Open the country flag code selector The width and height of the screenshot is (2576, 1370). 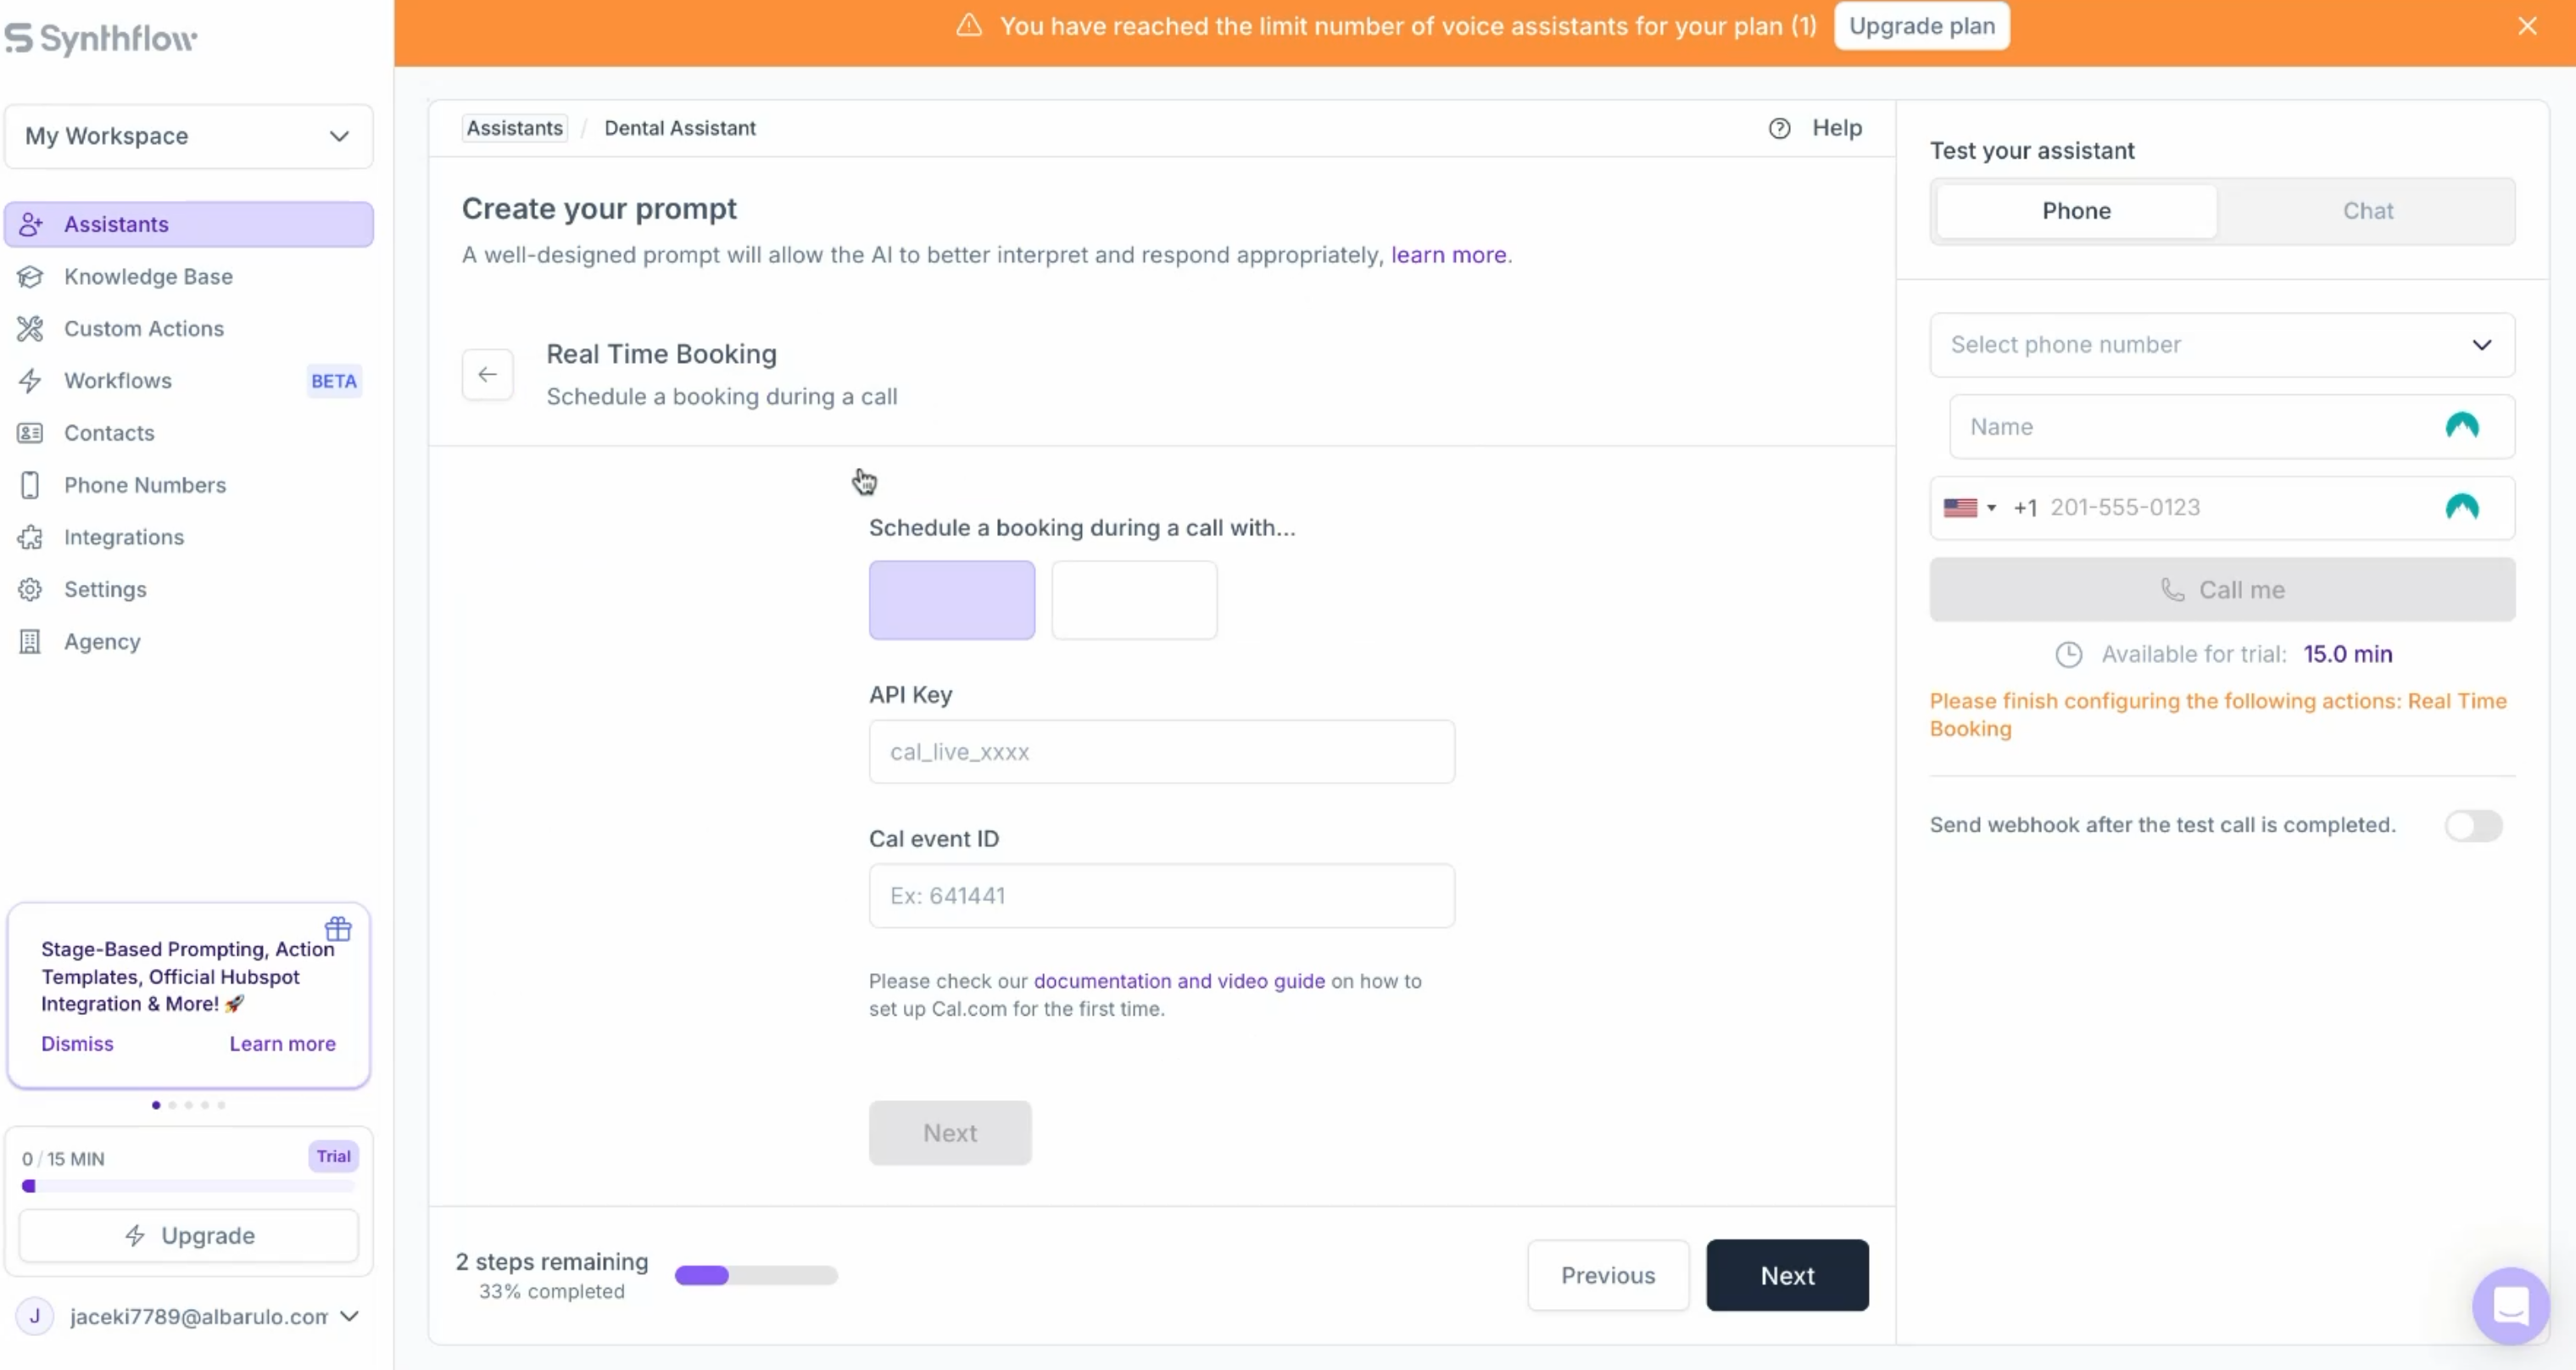(x=1969, y=508)
